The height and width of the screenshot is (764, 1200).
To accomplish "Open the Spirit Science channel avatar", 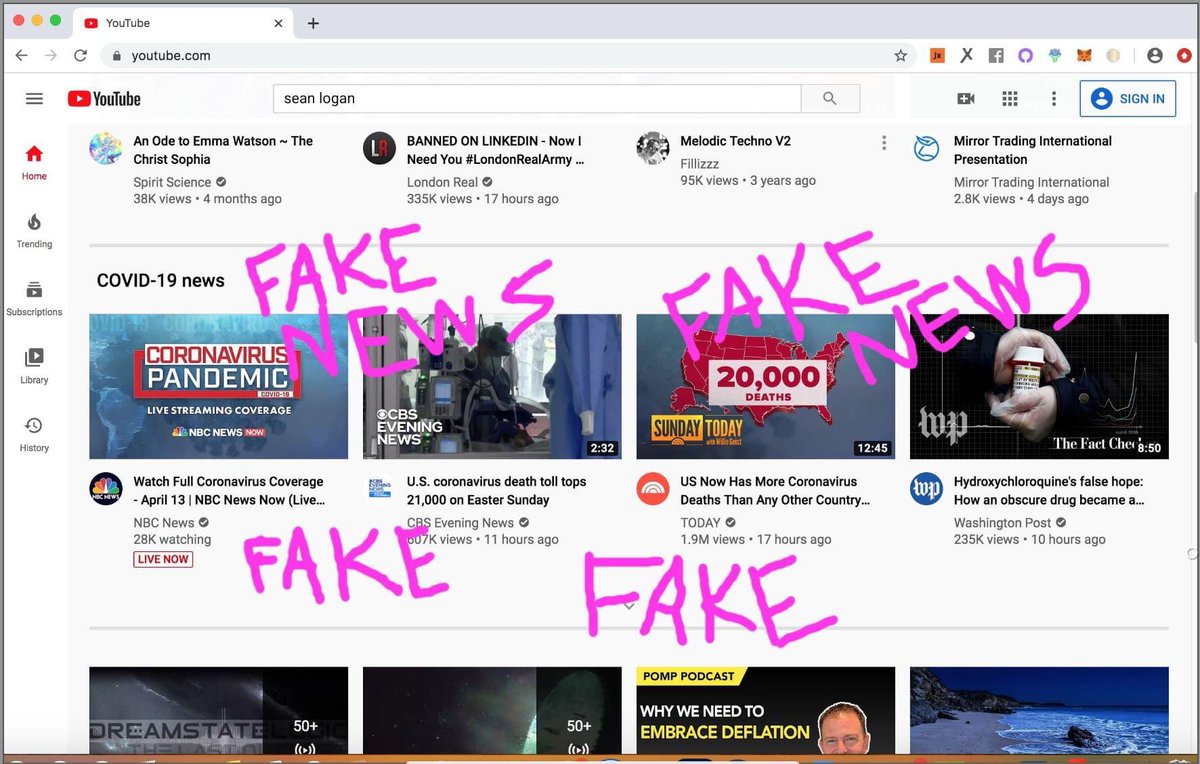I will (105, 148).
